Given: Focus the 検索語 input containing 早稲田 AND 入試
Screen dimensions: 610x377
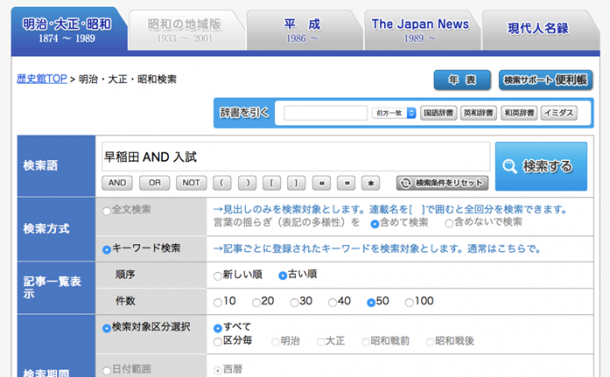Looking at the screenshot, I should pyautogui.click(x=296, y=157).
